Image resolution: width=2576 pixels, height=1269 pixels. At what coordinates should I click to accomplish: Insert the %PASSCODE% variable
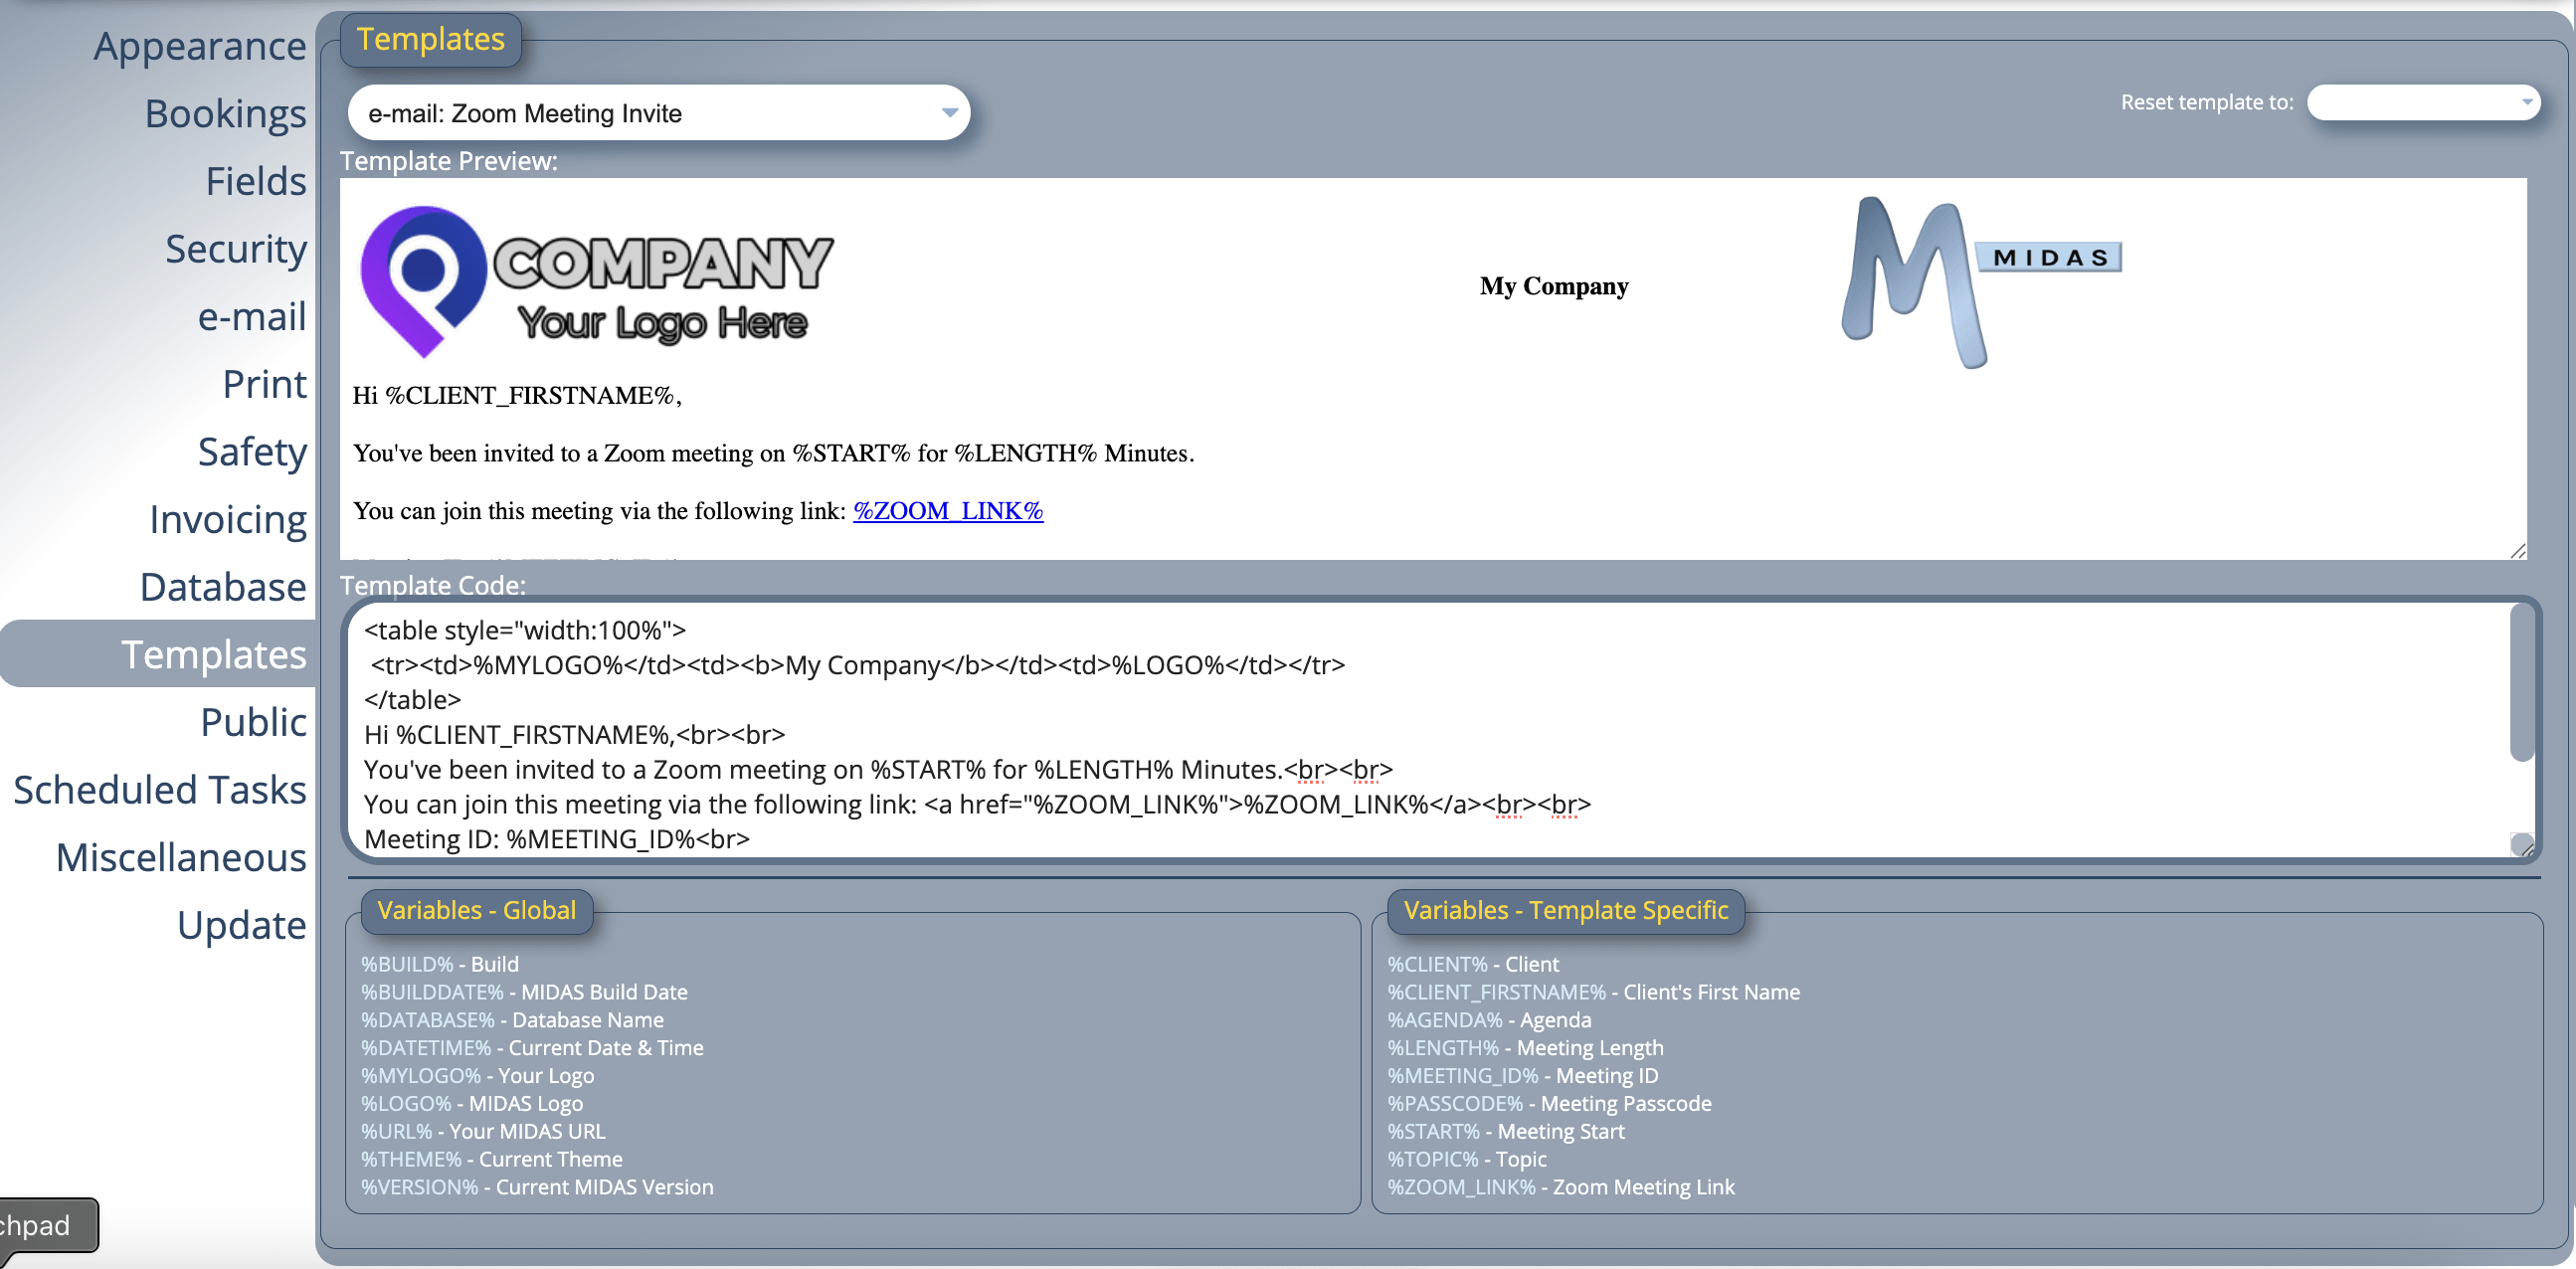tap(1455, 1104)
